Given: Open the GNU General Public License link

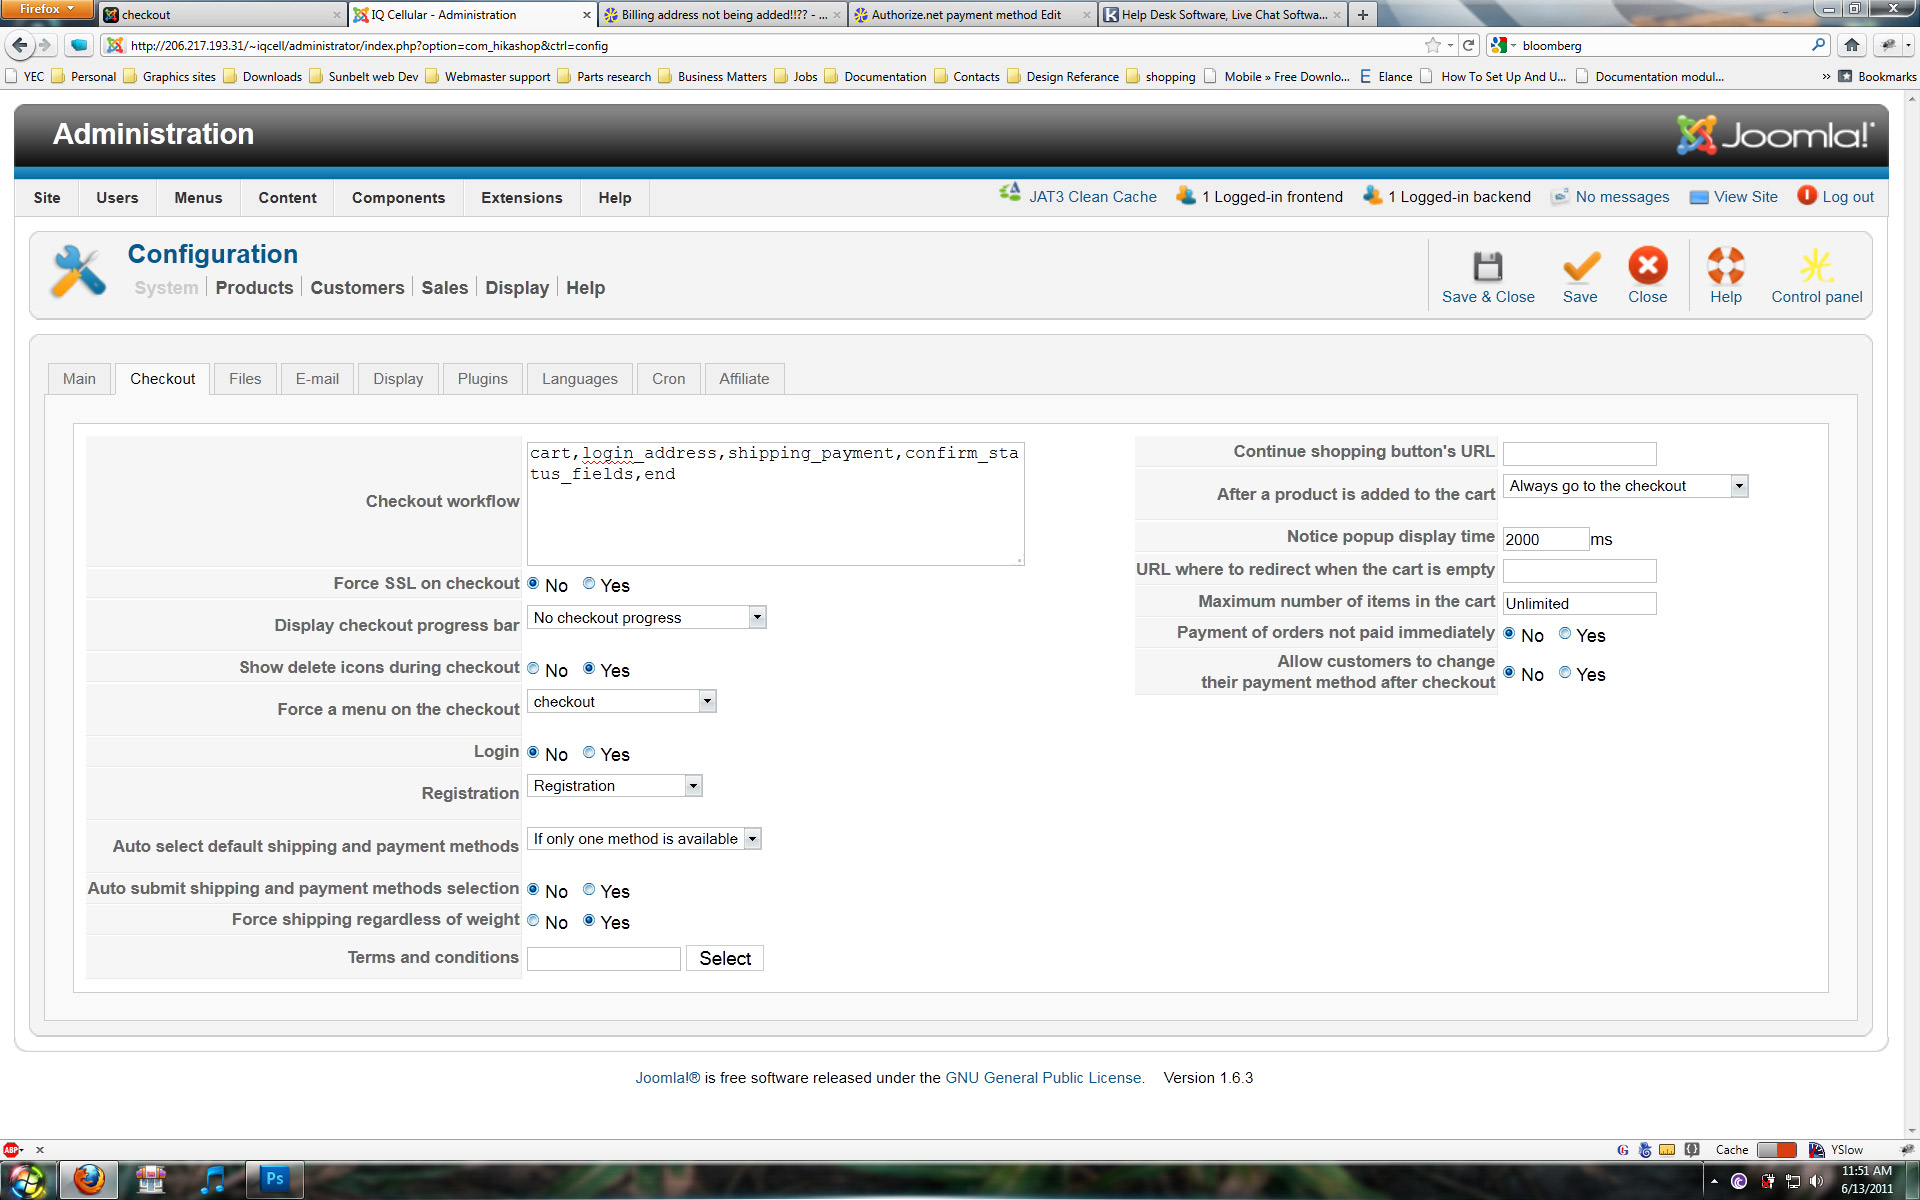Looking at the screenshot, I should (x=1043, y=1078).
